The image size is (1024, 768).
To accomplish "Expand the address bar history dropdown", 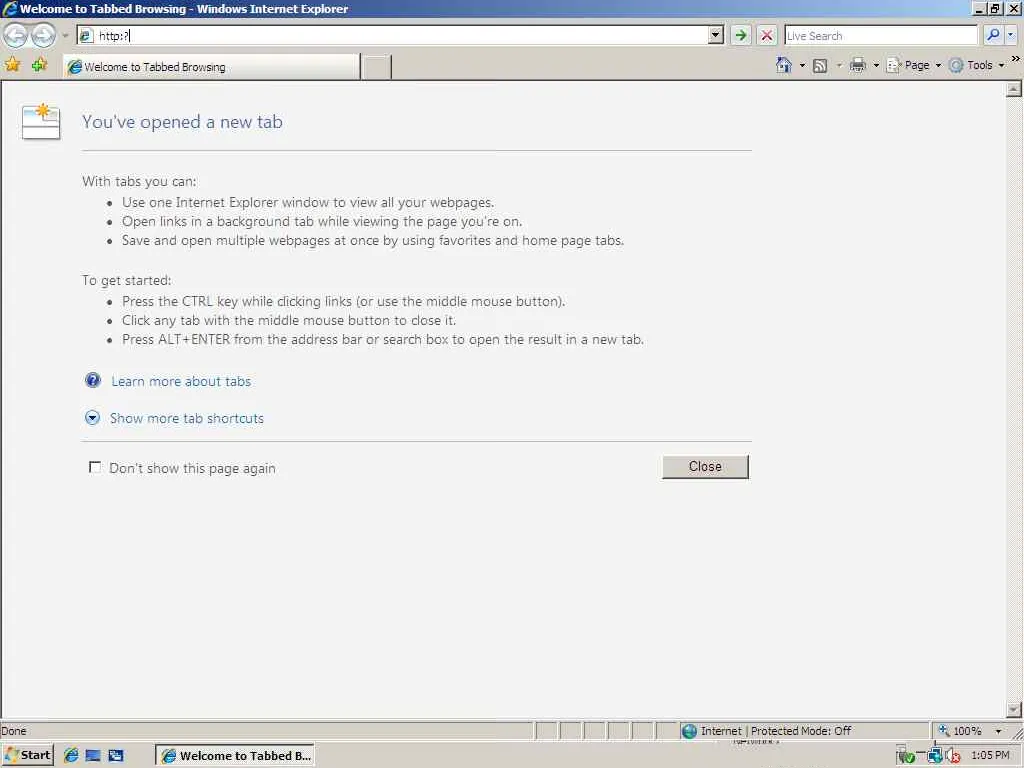I will coord(716,35).
